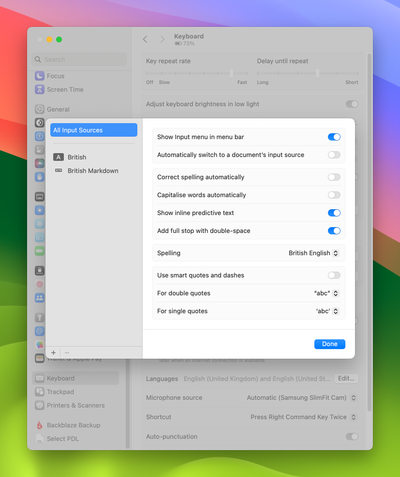Toggle the Auto-punctuation switch
Screen dimensions: 400x477
point(352,436)
